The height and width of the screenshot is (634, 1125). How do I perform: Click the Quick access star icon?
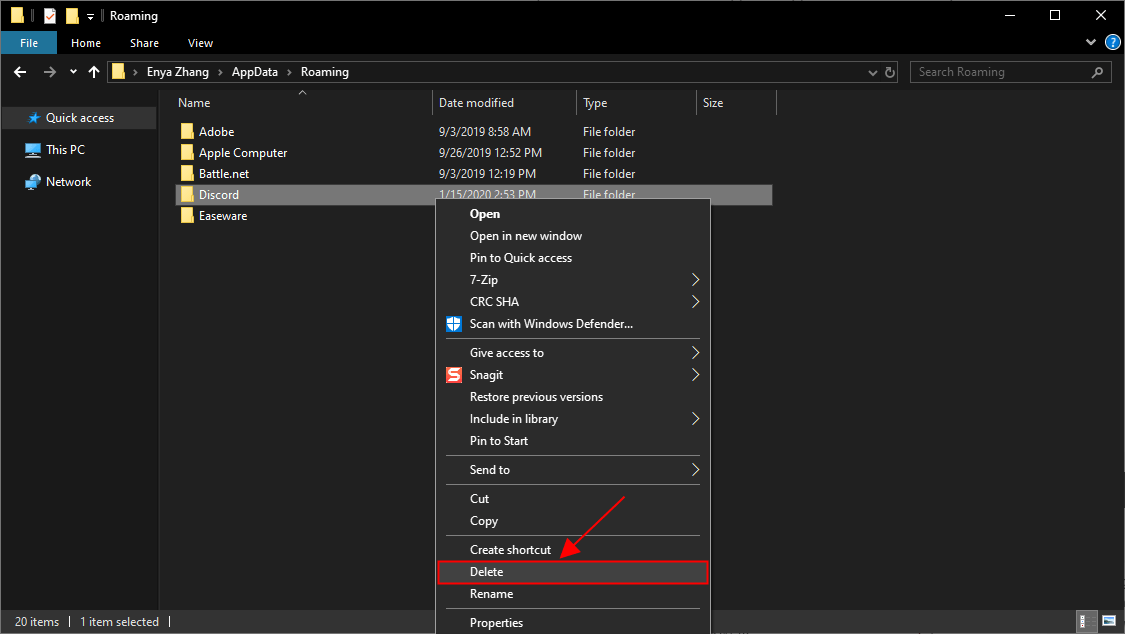pos(34,118)
